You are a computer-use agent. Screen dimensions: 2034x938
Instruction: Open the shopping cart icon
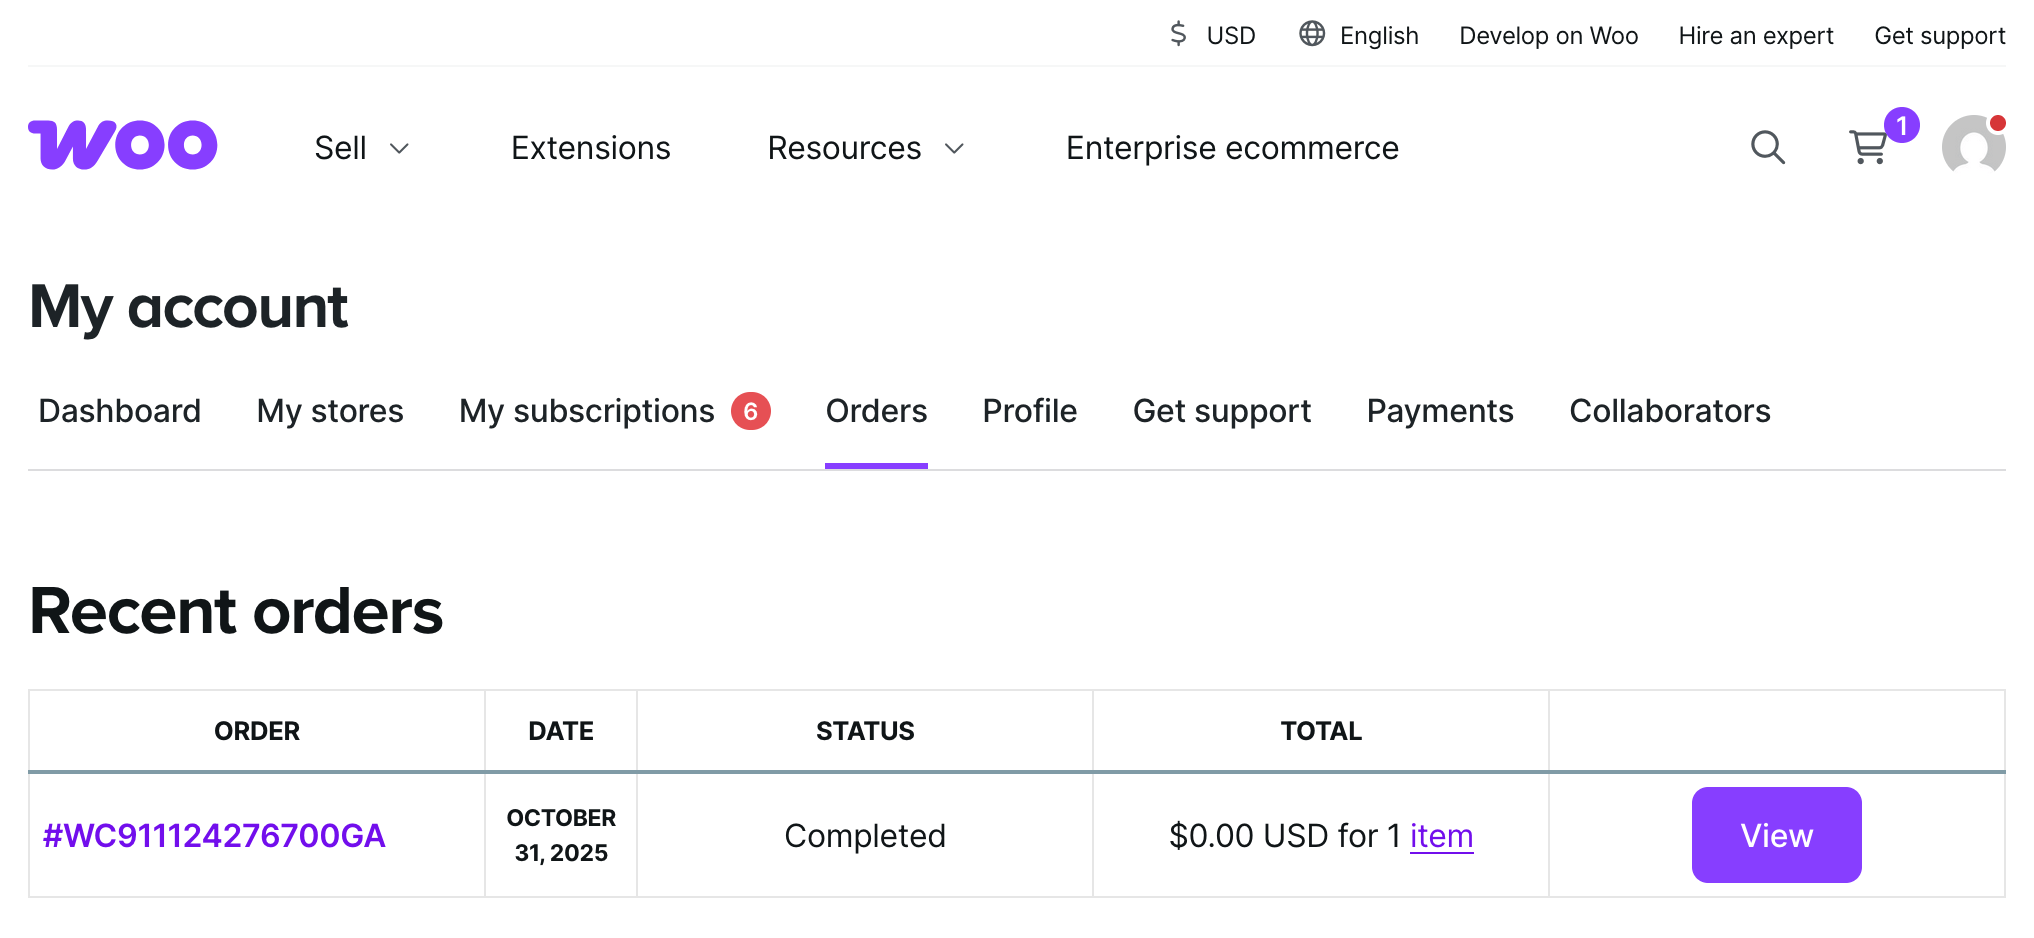pyautogui.click(x=1867, y=148)
